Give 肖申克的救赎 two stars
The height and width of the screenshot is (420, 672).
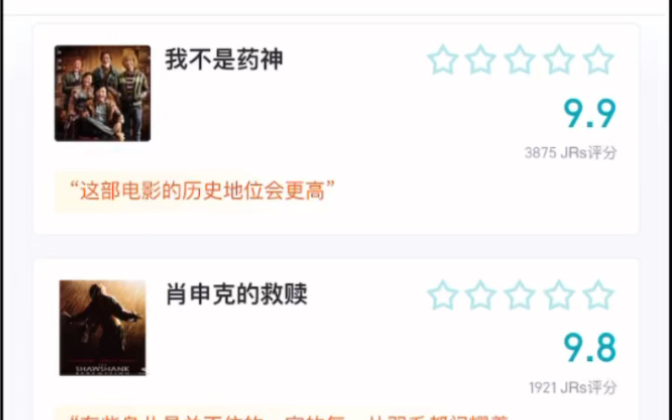coord(480,295)
